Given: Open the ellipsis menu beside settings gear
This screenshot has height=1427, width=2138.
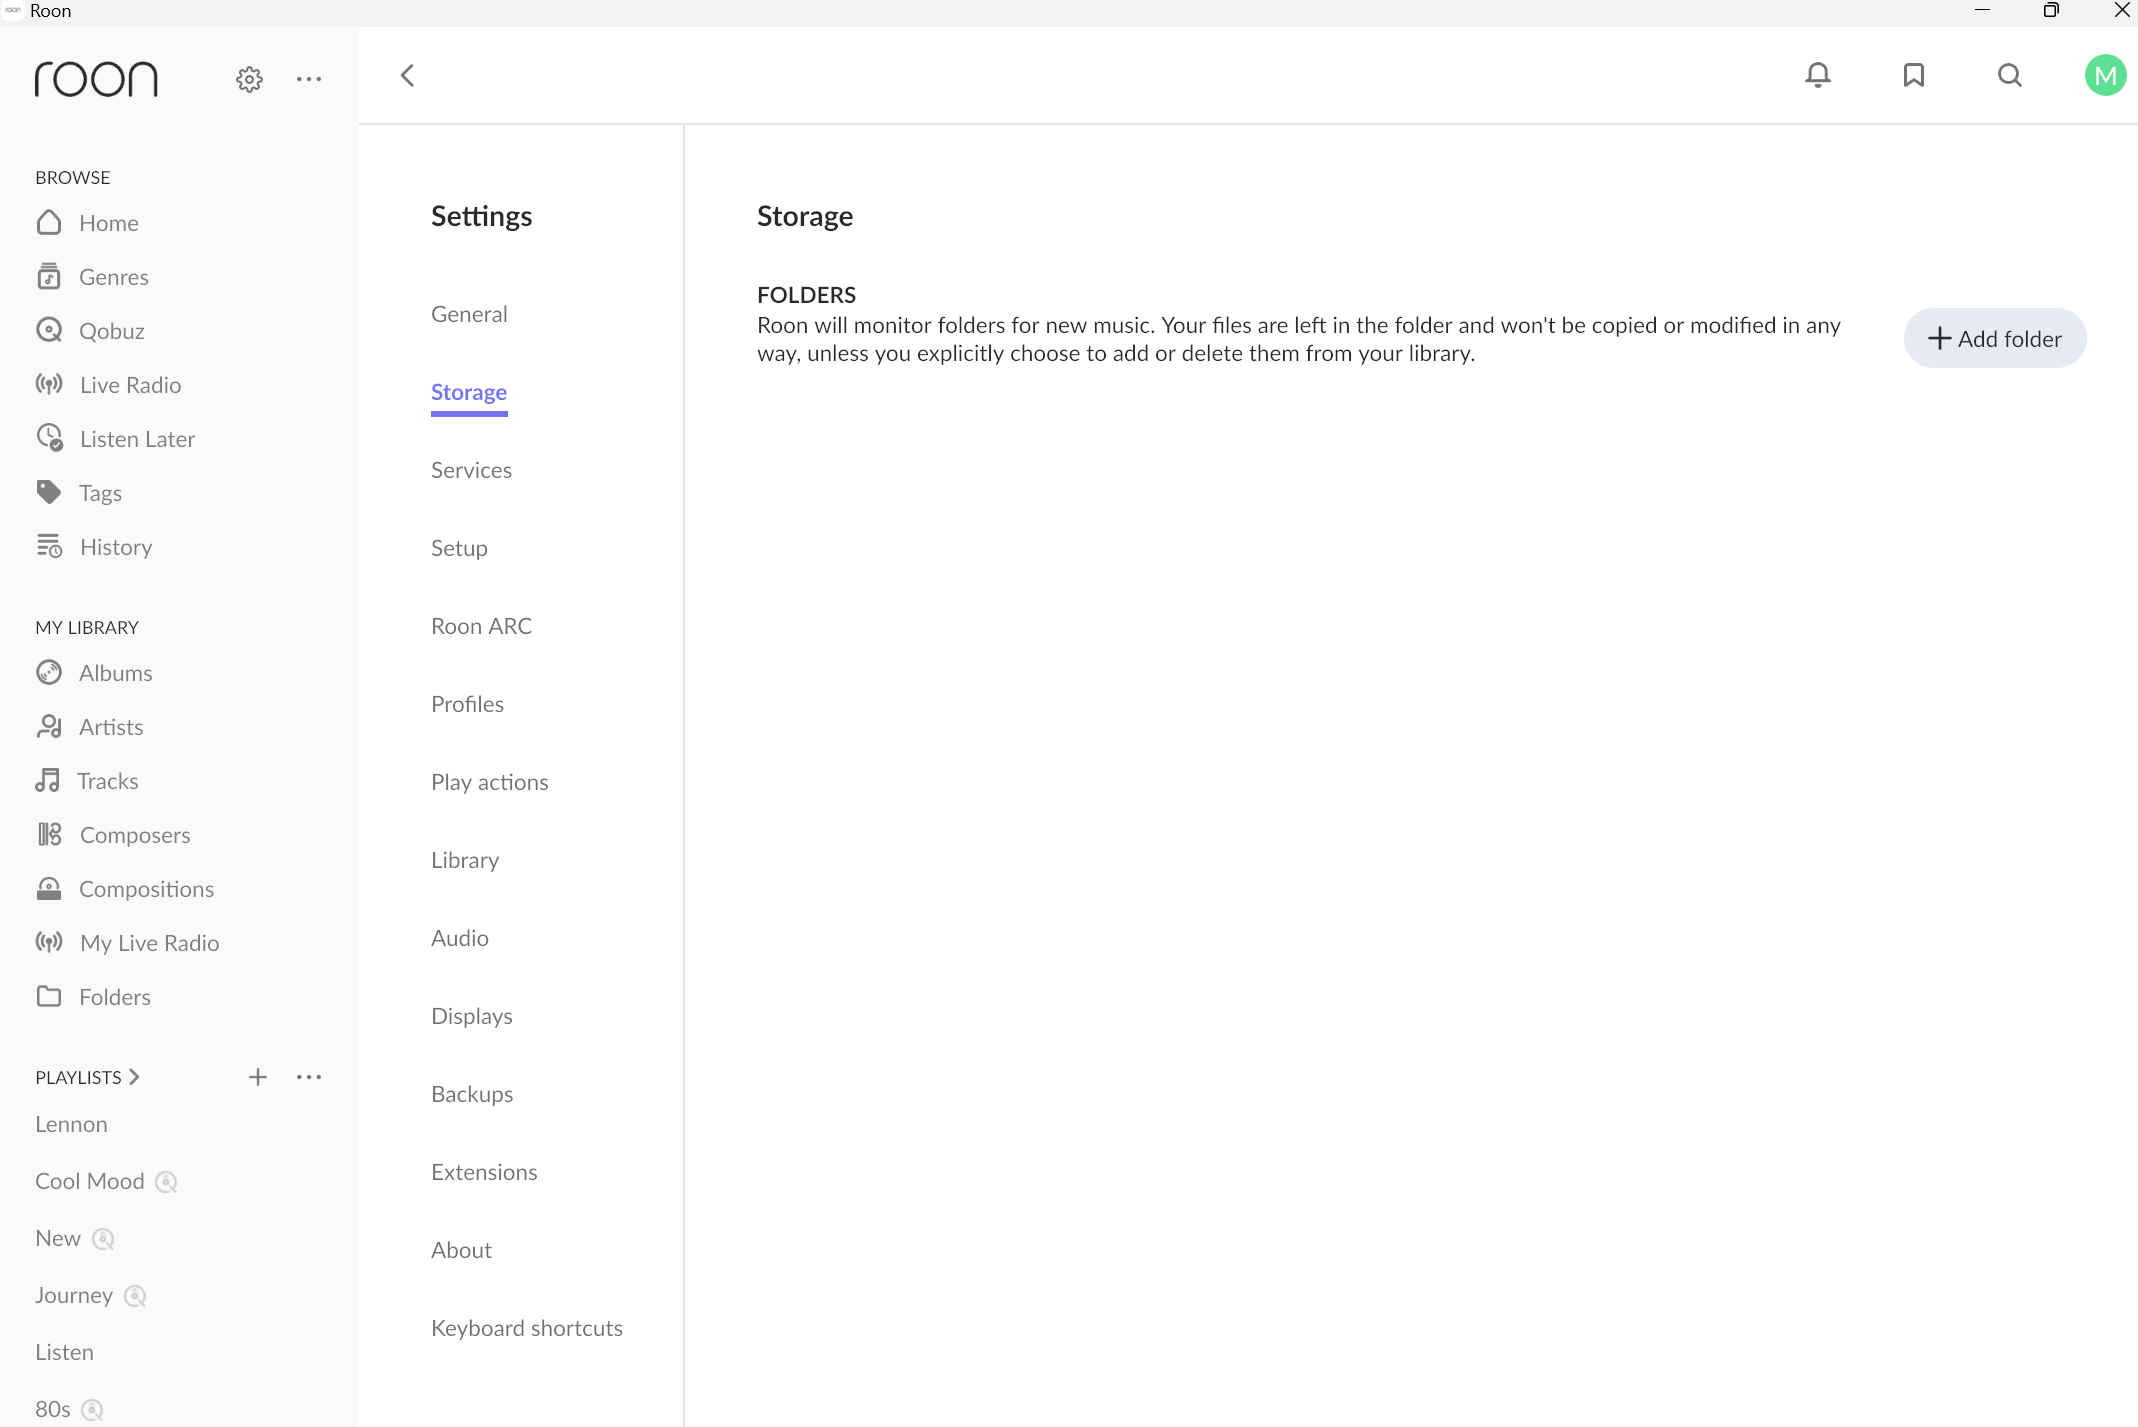Looking at the screenshot, I should [x=309, y=79].
